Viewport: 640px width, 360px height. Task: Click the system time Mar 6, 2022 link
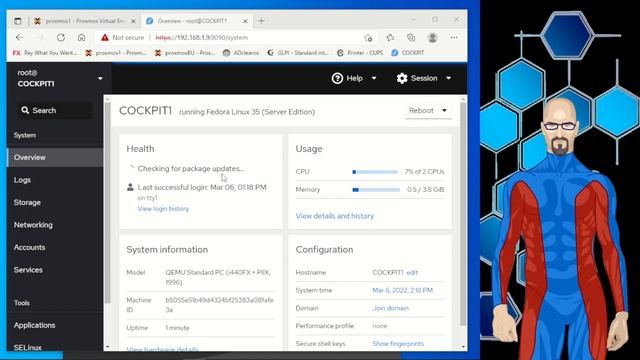pyautogui.click(x=402, y=290)
